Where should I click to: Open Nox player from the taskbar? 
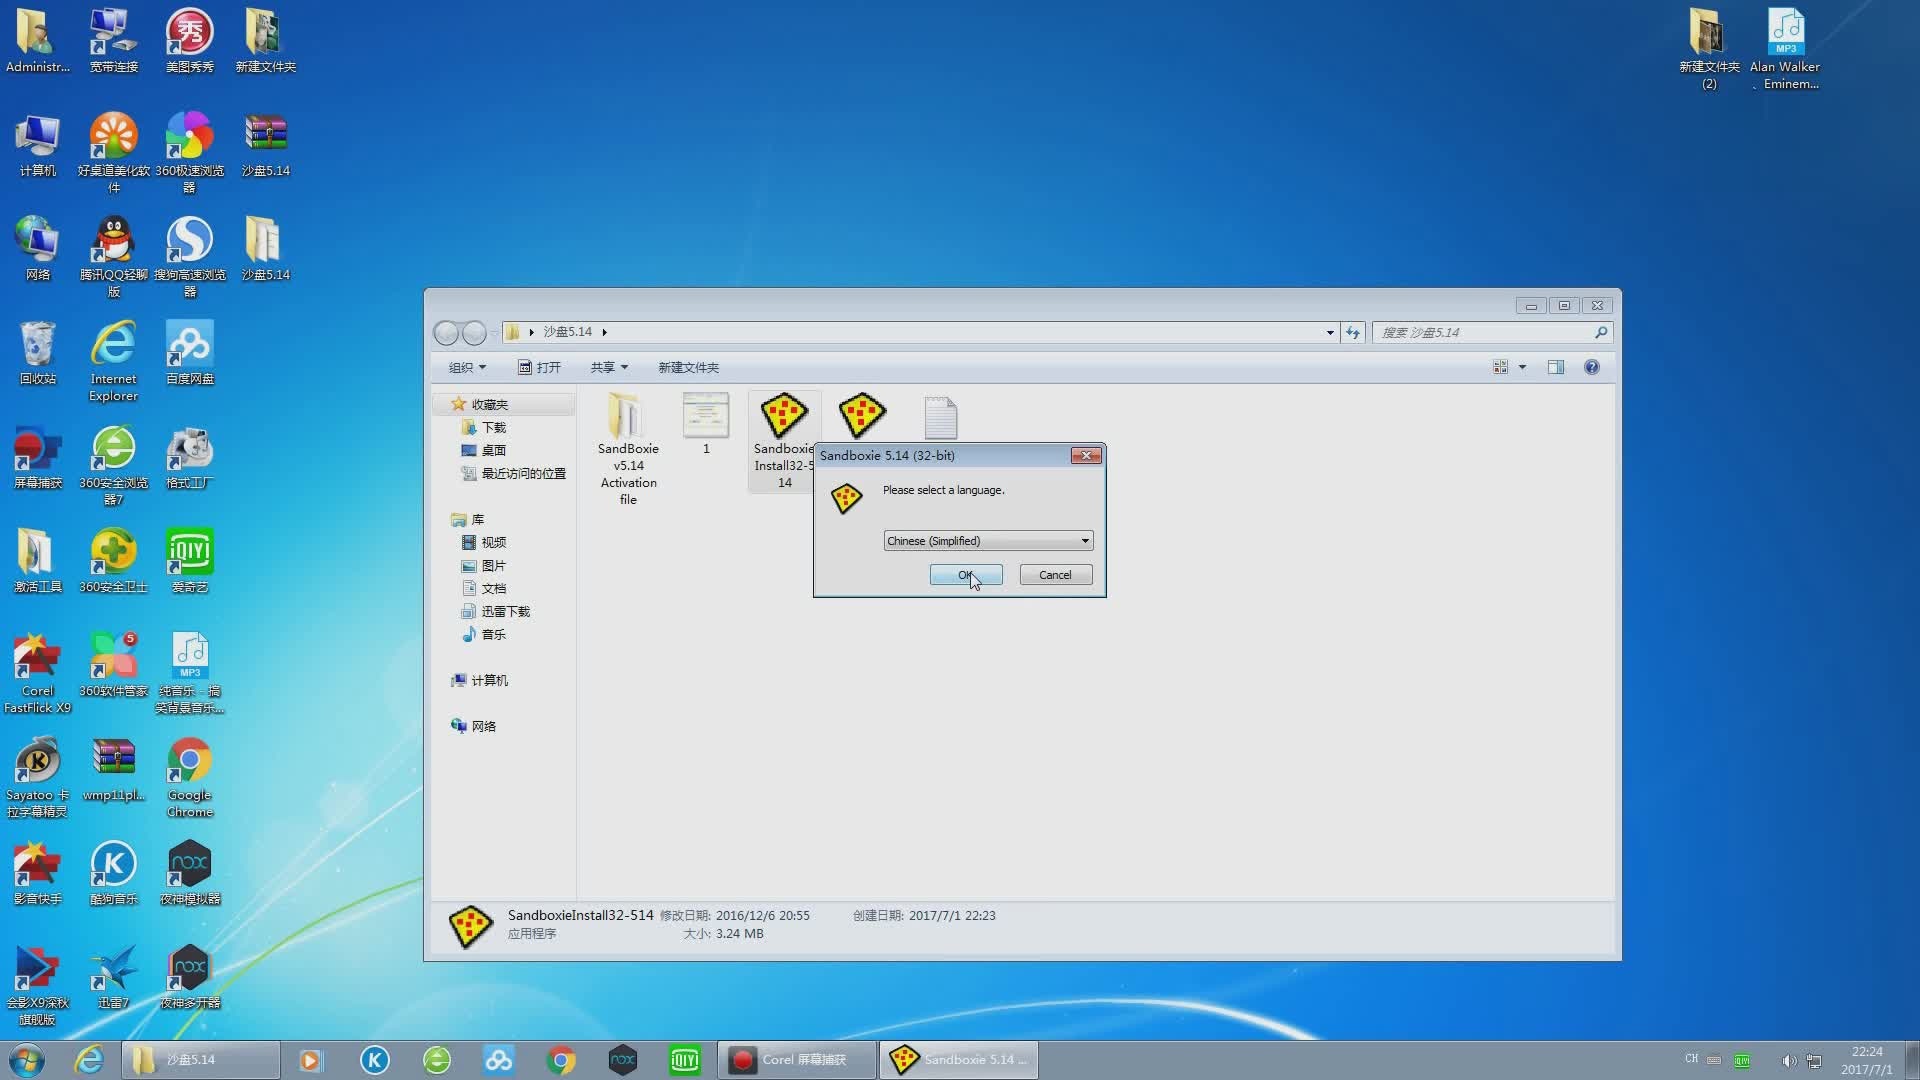pos(623,1060)
